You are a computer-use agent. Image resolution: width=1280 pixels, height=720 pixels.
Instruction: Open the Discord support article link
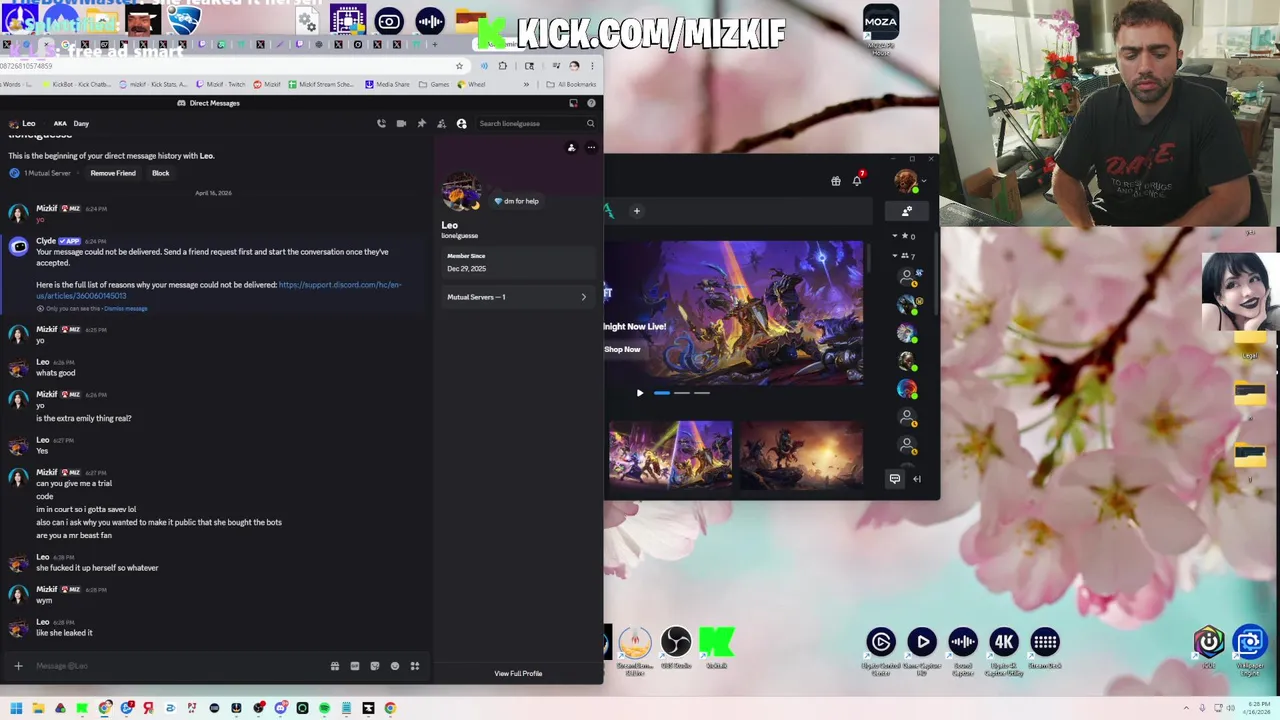click(x=219, y=290)
